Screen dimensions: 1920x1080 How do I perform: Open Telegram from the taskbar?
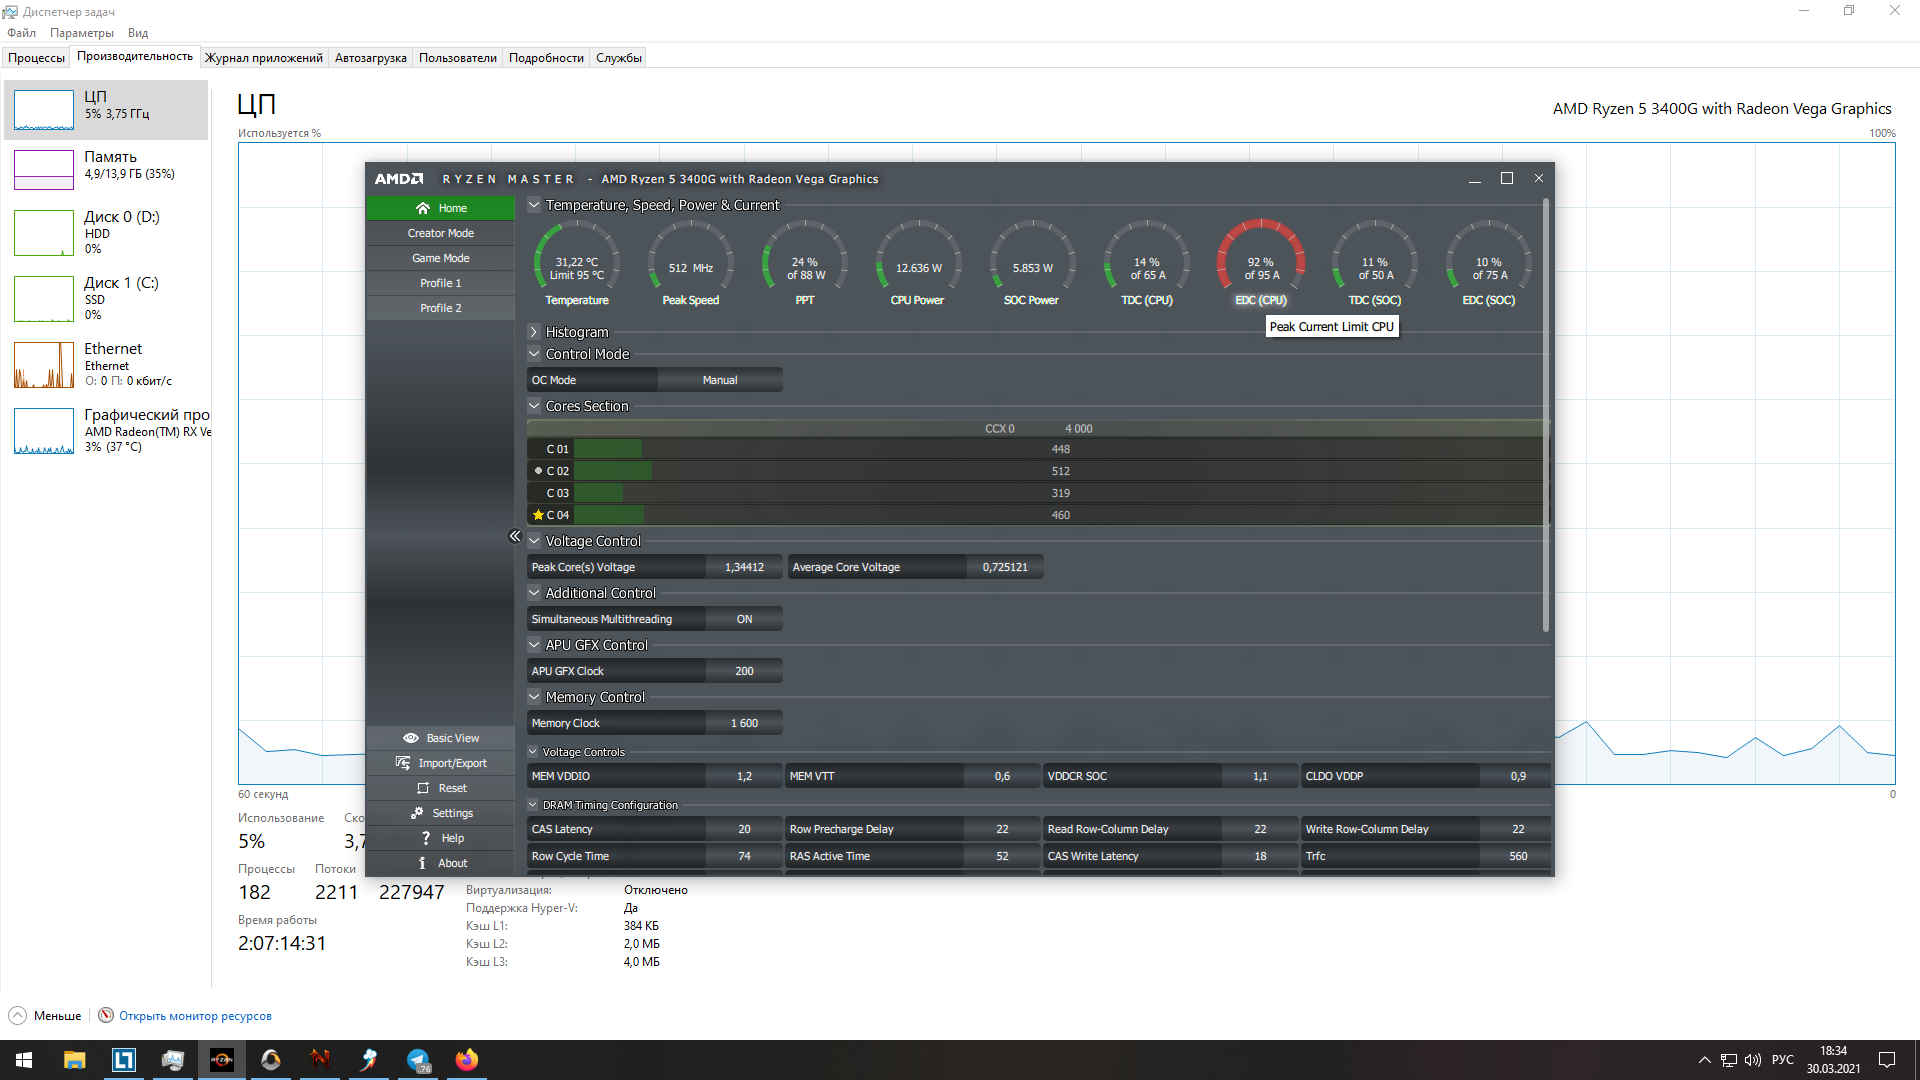click(x=418, y=1060)
